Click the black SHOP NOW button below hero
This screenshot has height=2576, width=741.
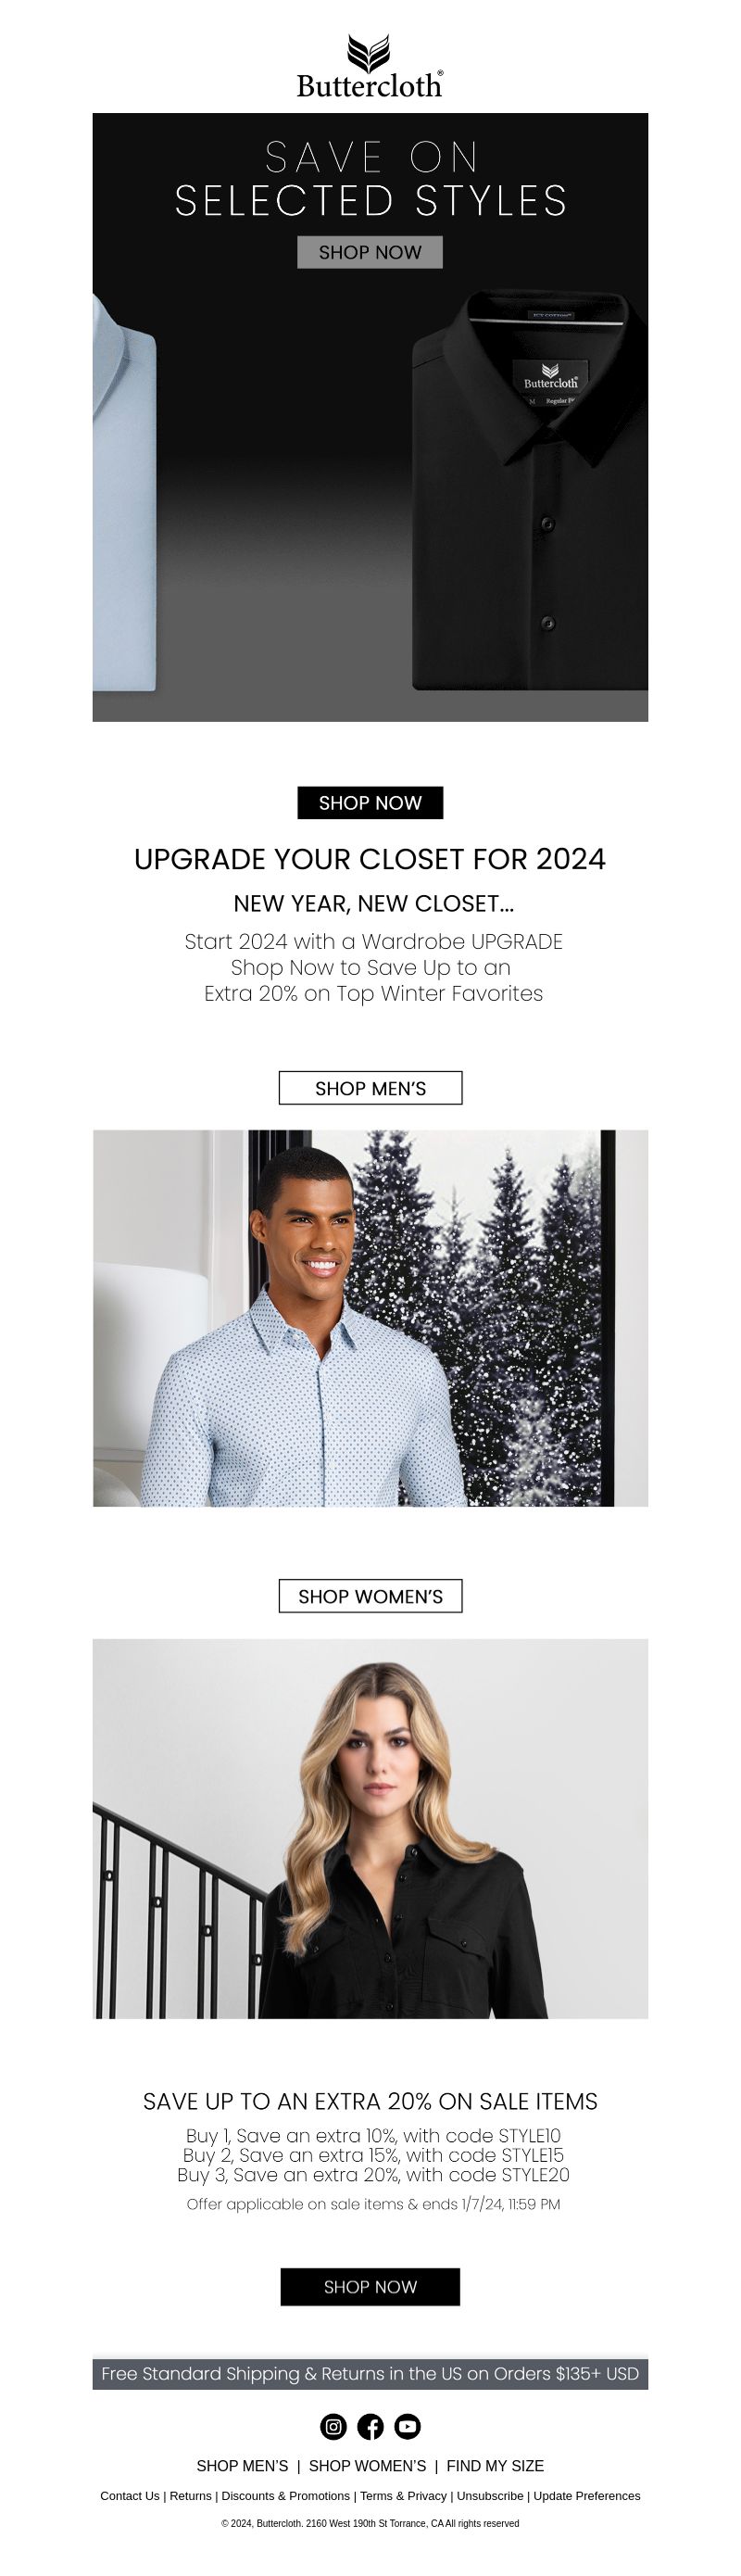(x=370, y=803)
